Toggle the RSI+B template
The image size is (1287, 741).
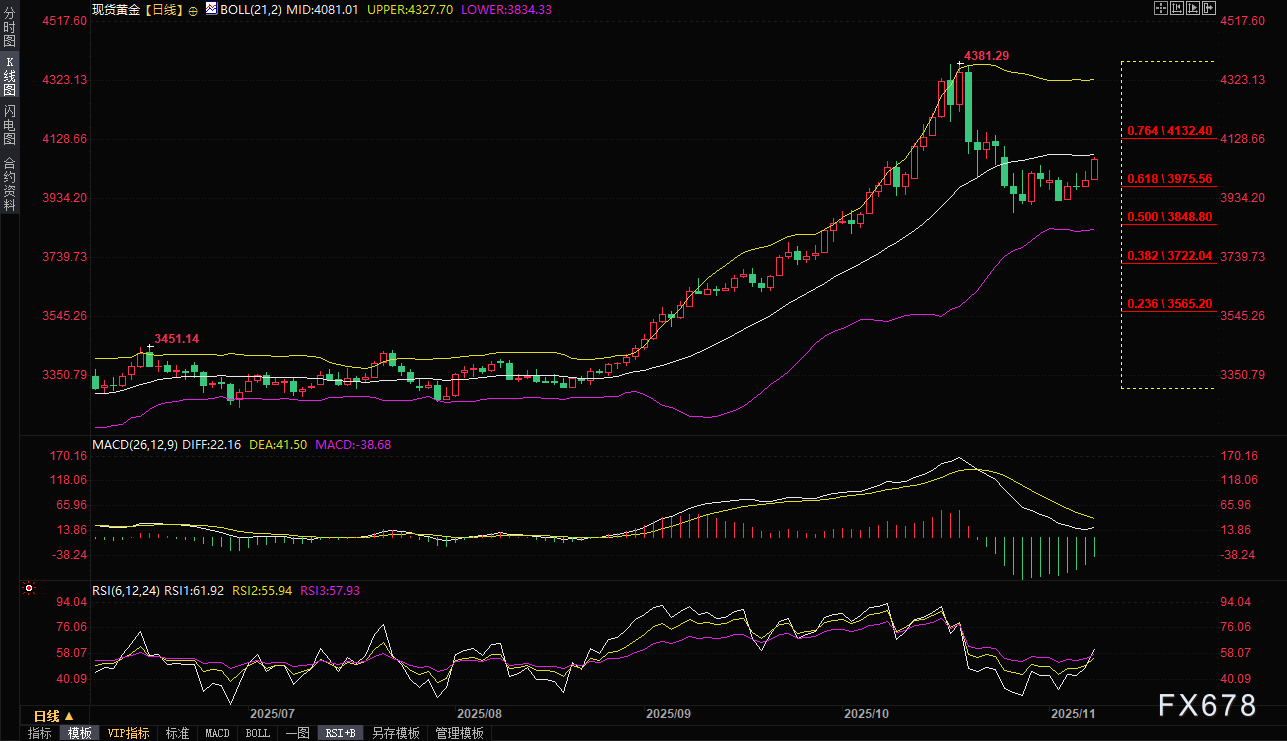tap(341, 733)
